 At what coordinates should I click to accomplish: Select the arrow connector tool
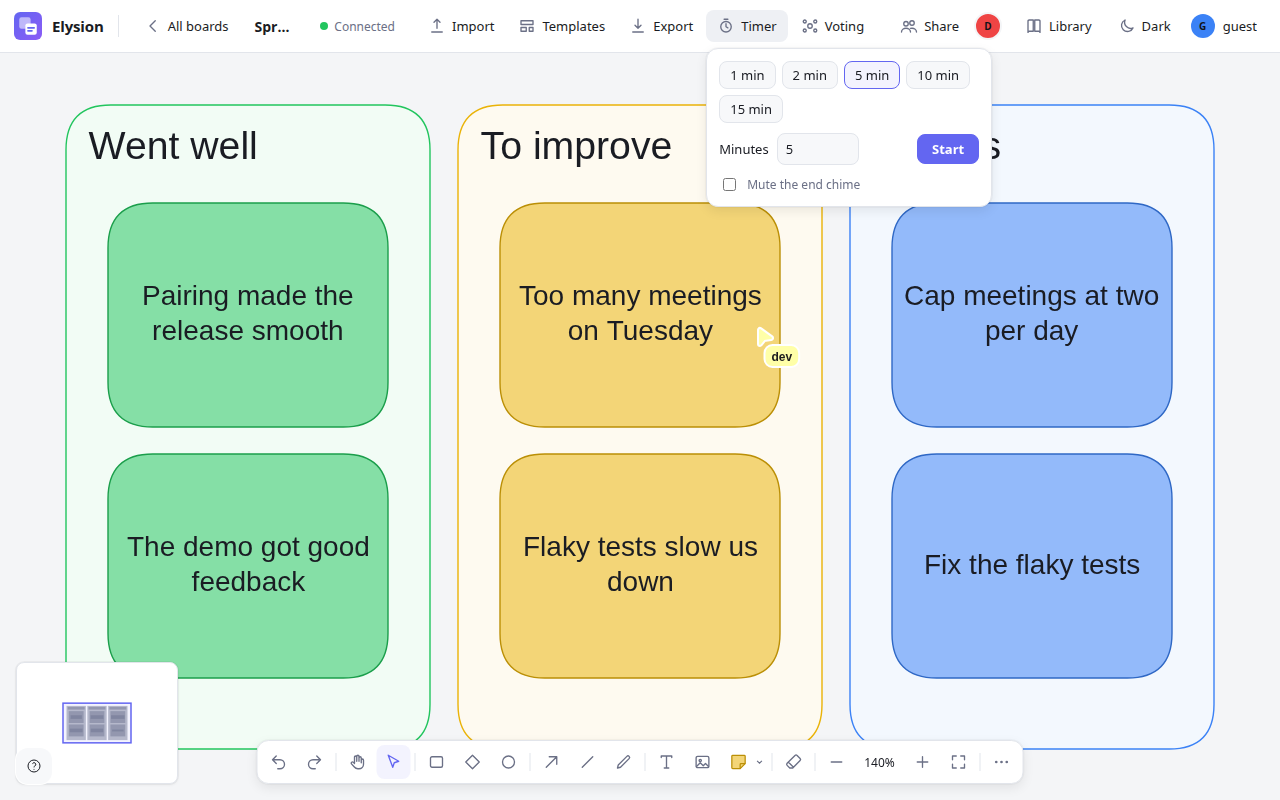coord(551,762)
